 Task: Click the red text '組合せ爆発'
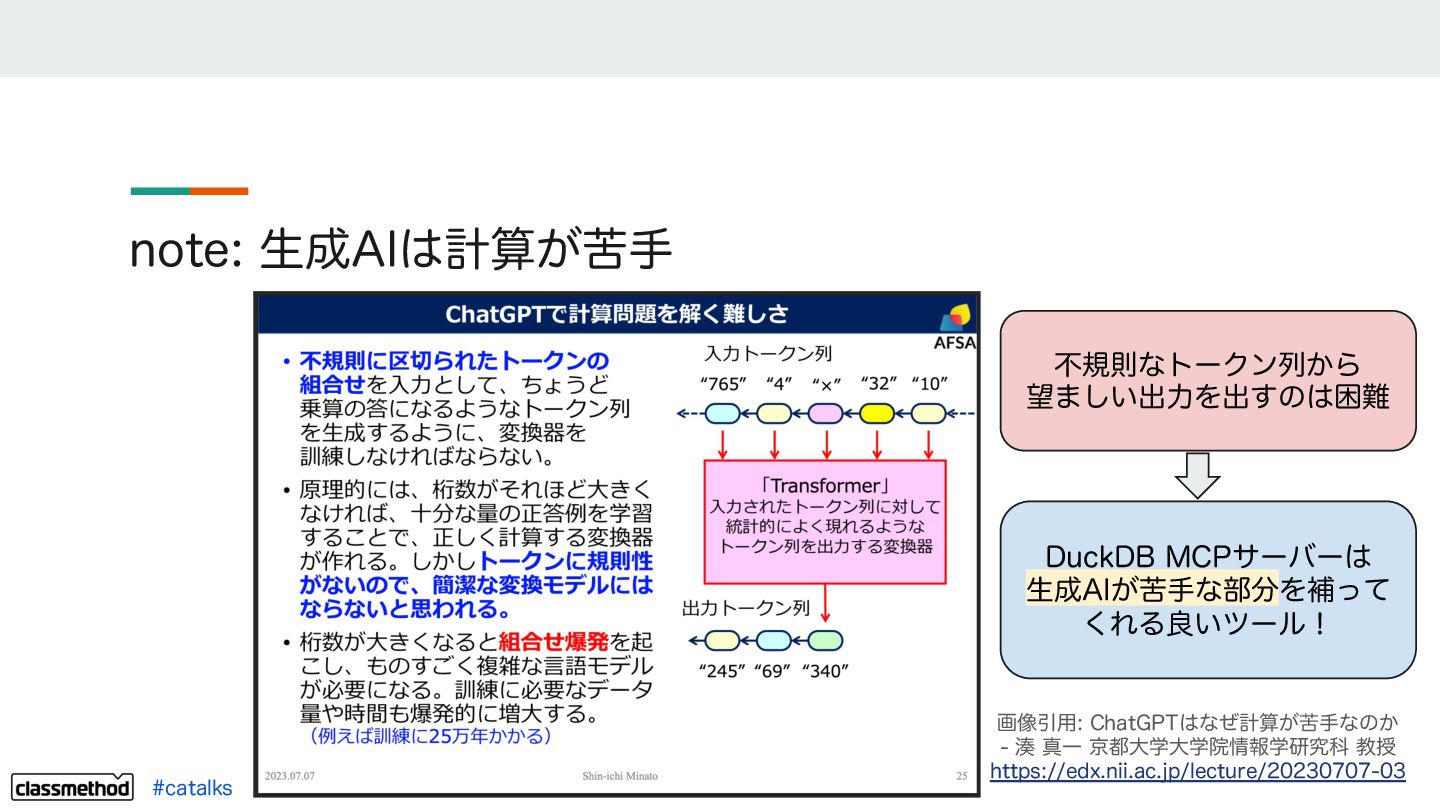click(x=554, y=640)
